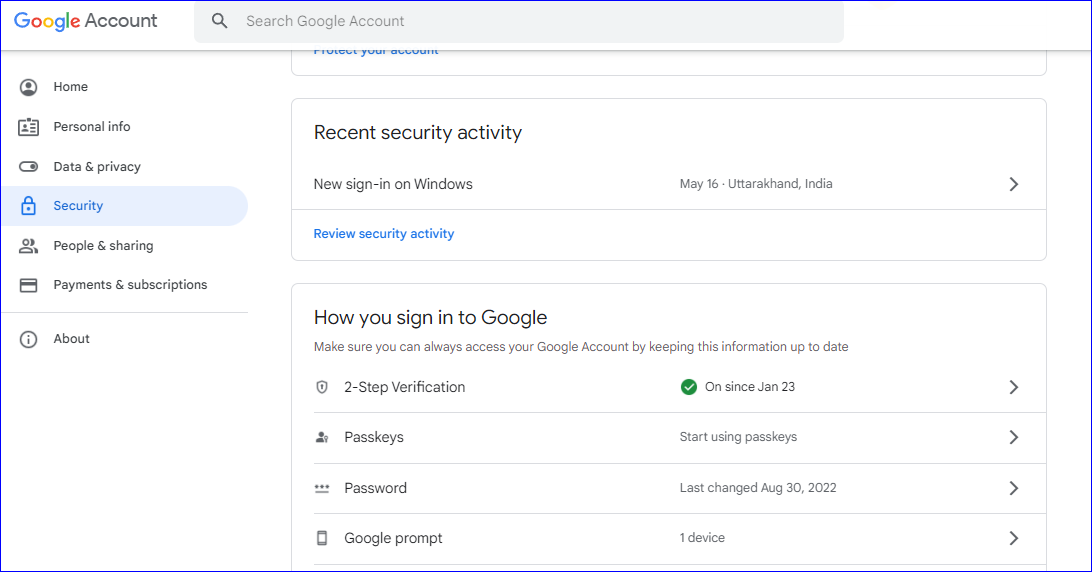Viewport: 1092px width, 572px height.
Task: Click the green checkmark beside On since Jan 23
Action: 689,387
